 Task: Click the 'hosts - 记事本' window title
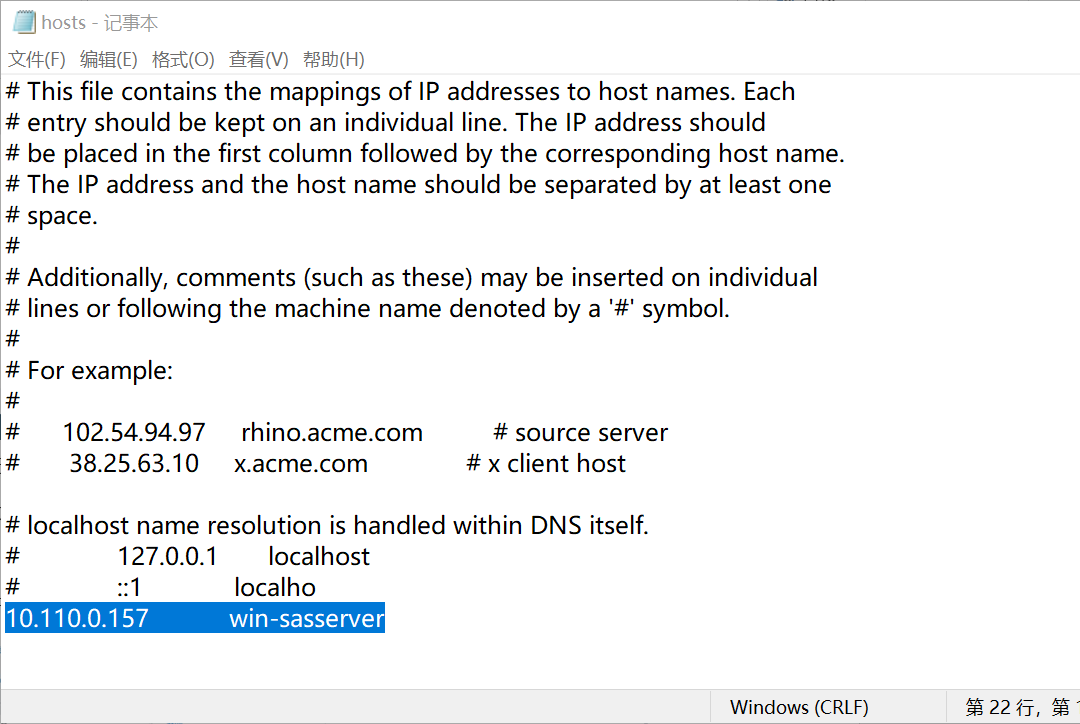(x=100, y=23)
